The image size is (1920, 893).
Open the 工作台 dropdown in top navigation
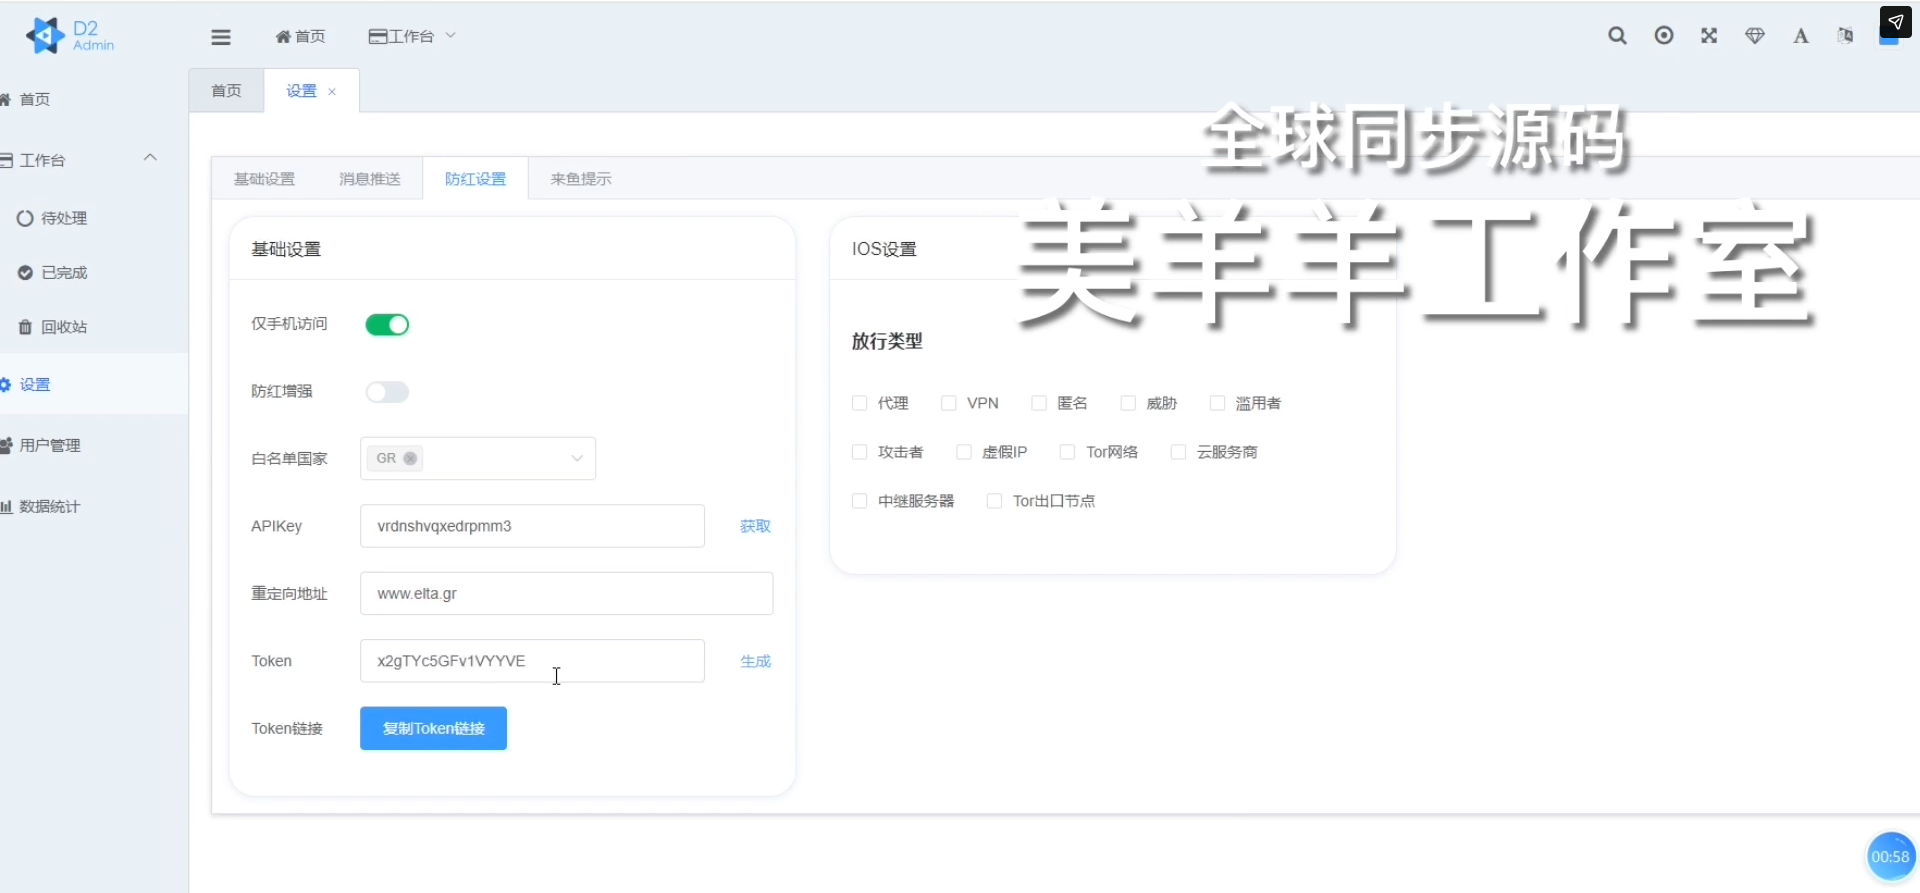412,36
